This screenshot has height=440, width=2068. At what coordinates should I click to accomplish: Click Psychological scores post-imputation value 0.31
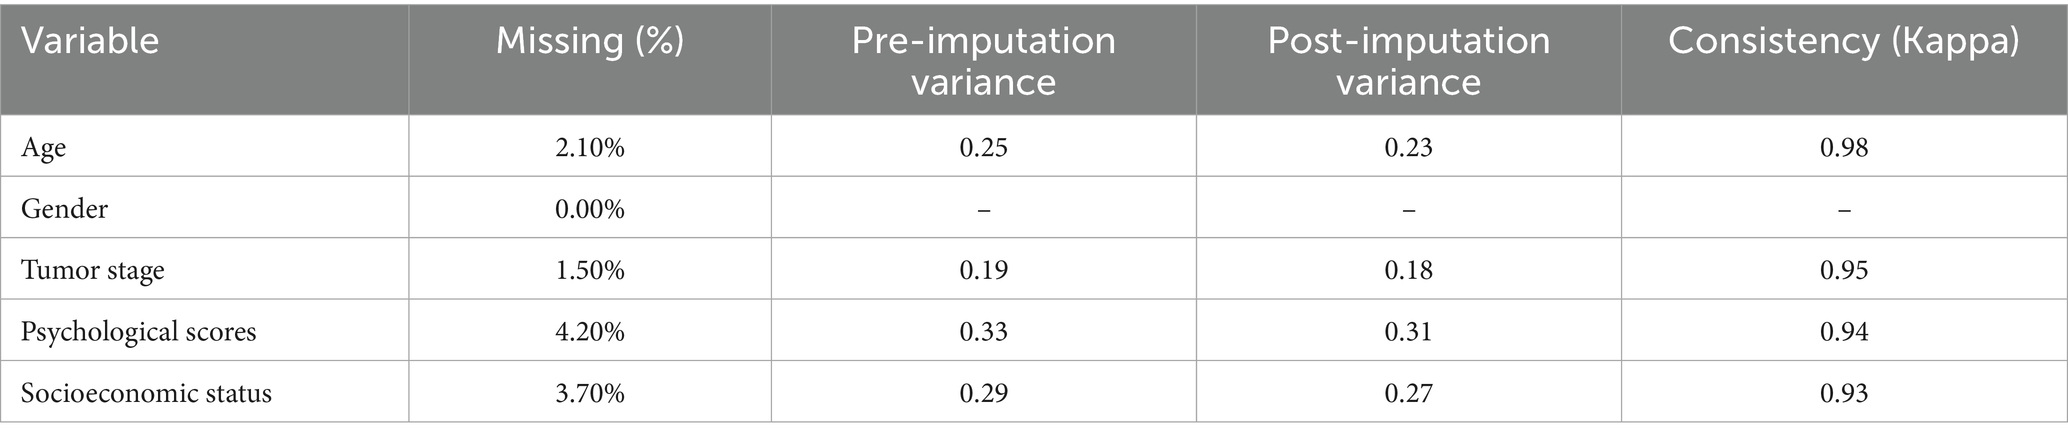pyautogui.click(x=1408, y=331)
